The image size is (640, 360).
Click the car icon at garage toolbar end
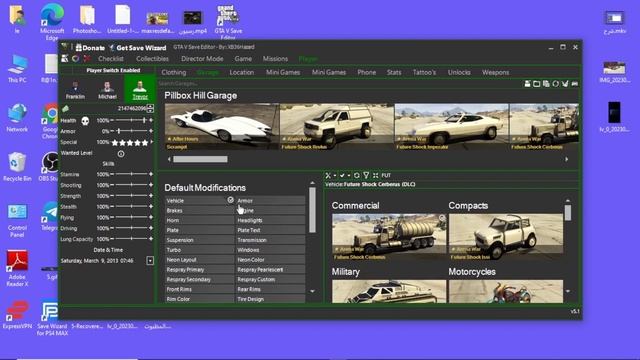575,84
